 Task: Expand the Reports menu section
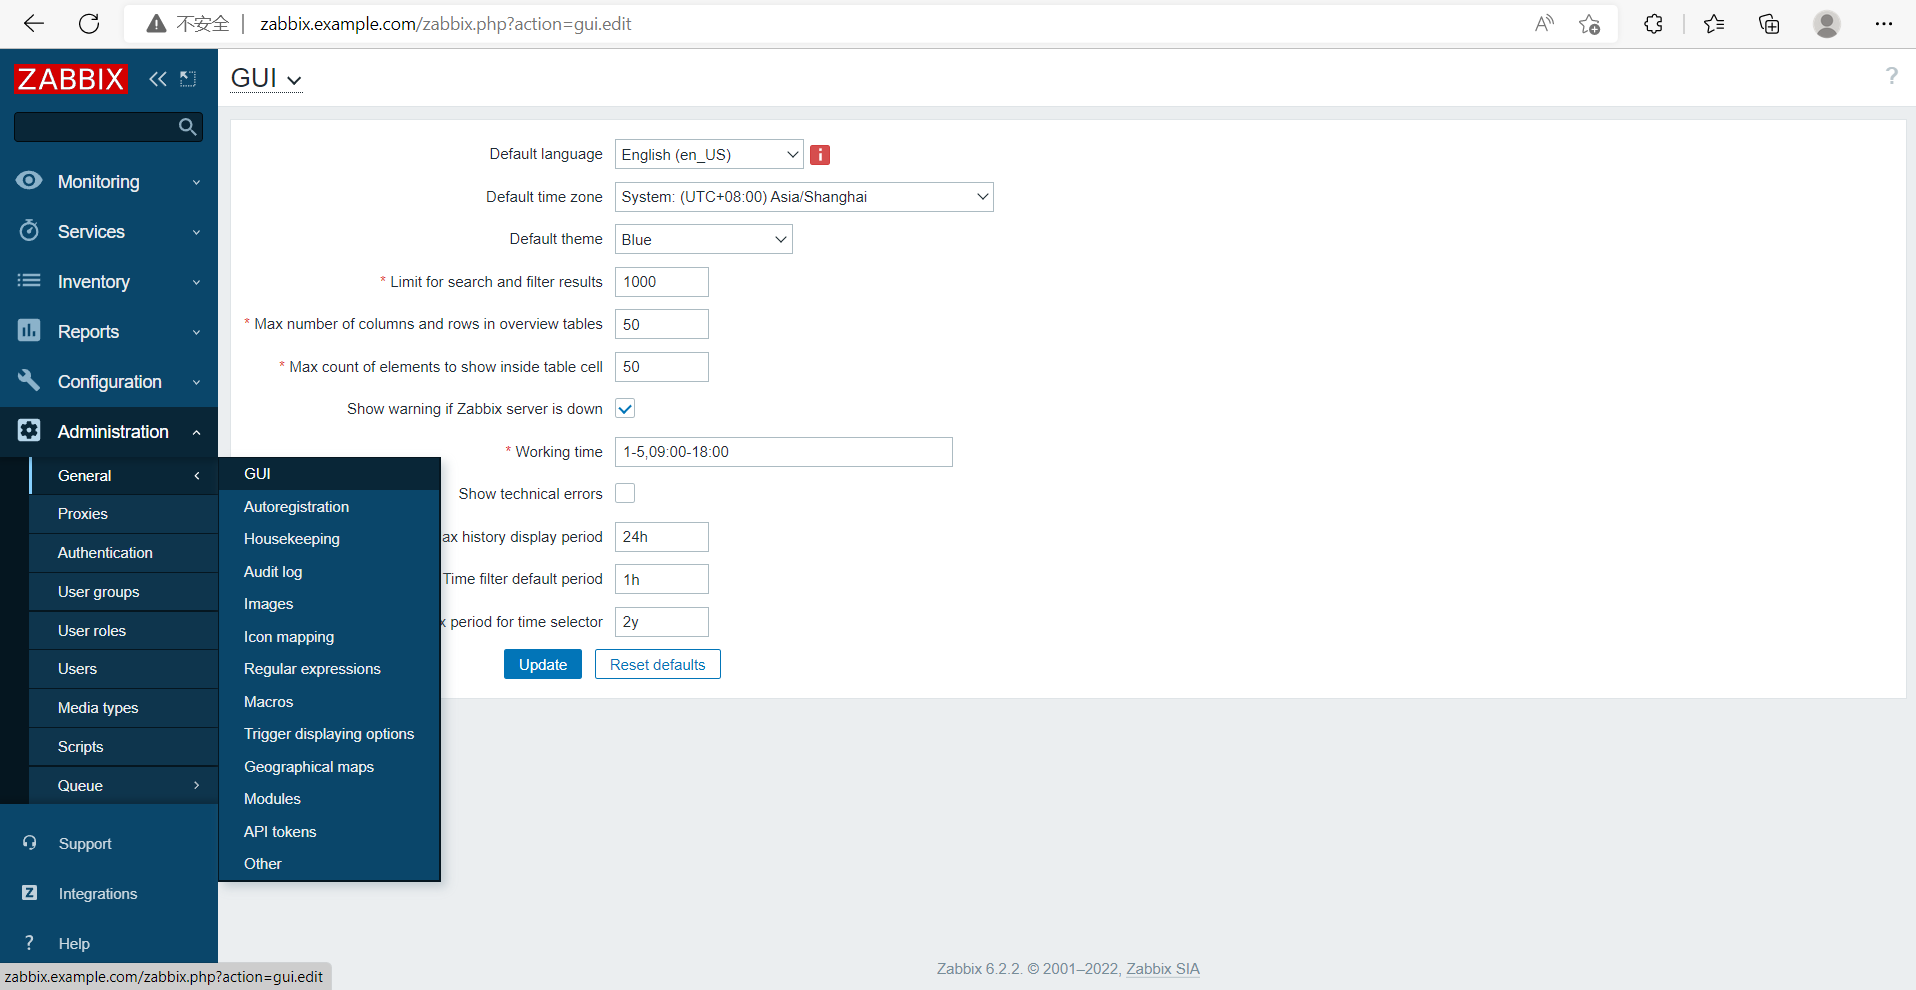click(196, 332)
